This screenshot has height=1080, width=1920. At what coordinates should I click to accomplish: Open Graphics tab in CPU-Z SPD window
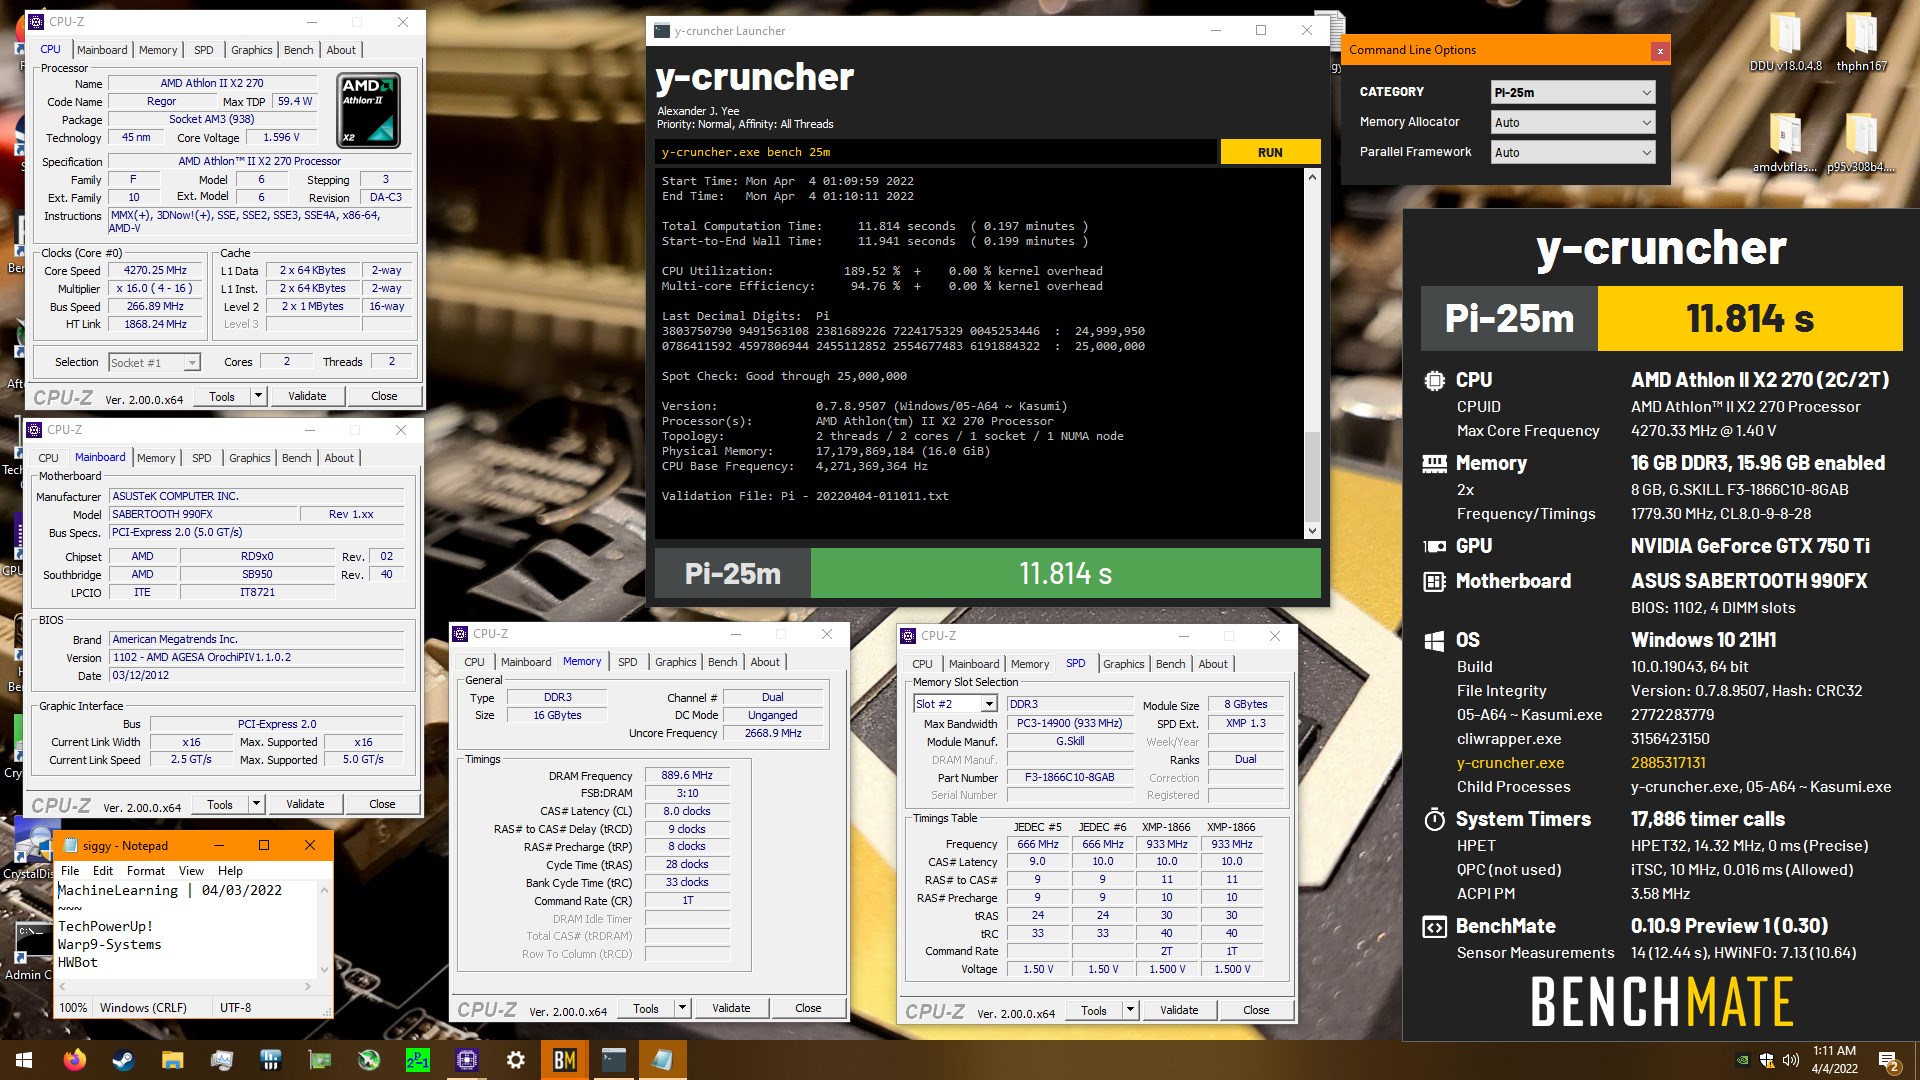tap(1124, 664)
